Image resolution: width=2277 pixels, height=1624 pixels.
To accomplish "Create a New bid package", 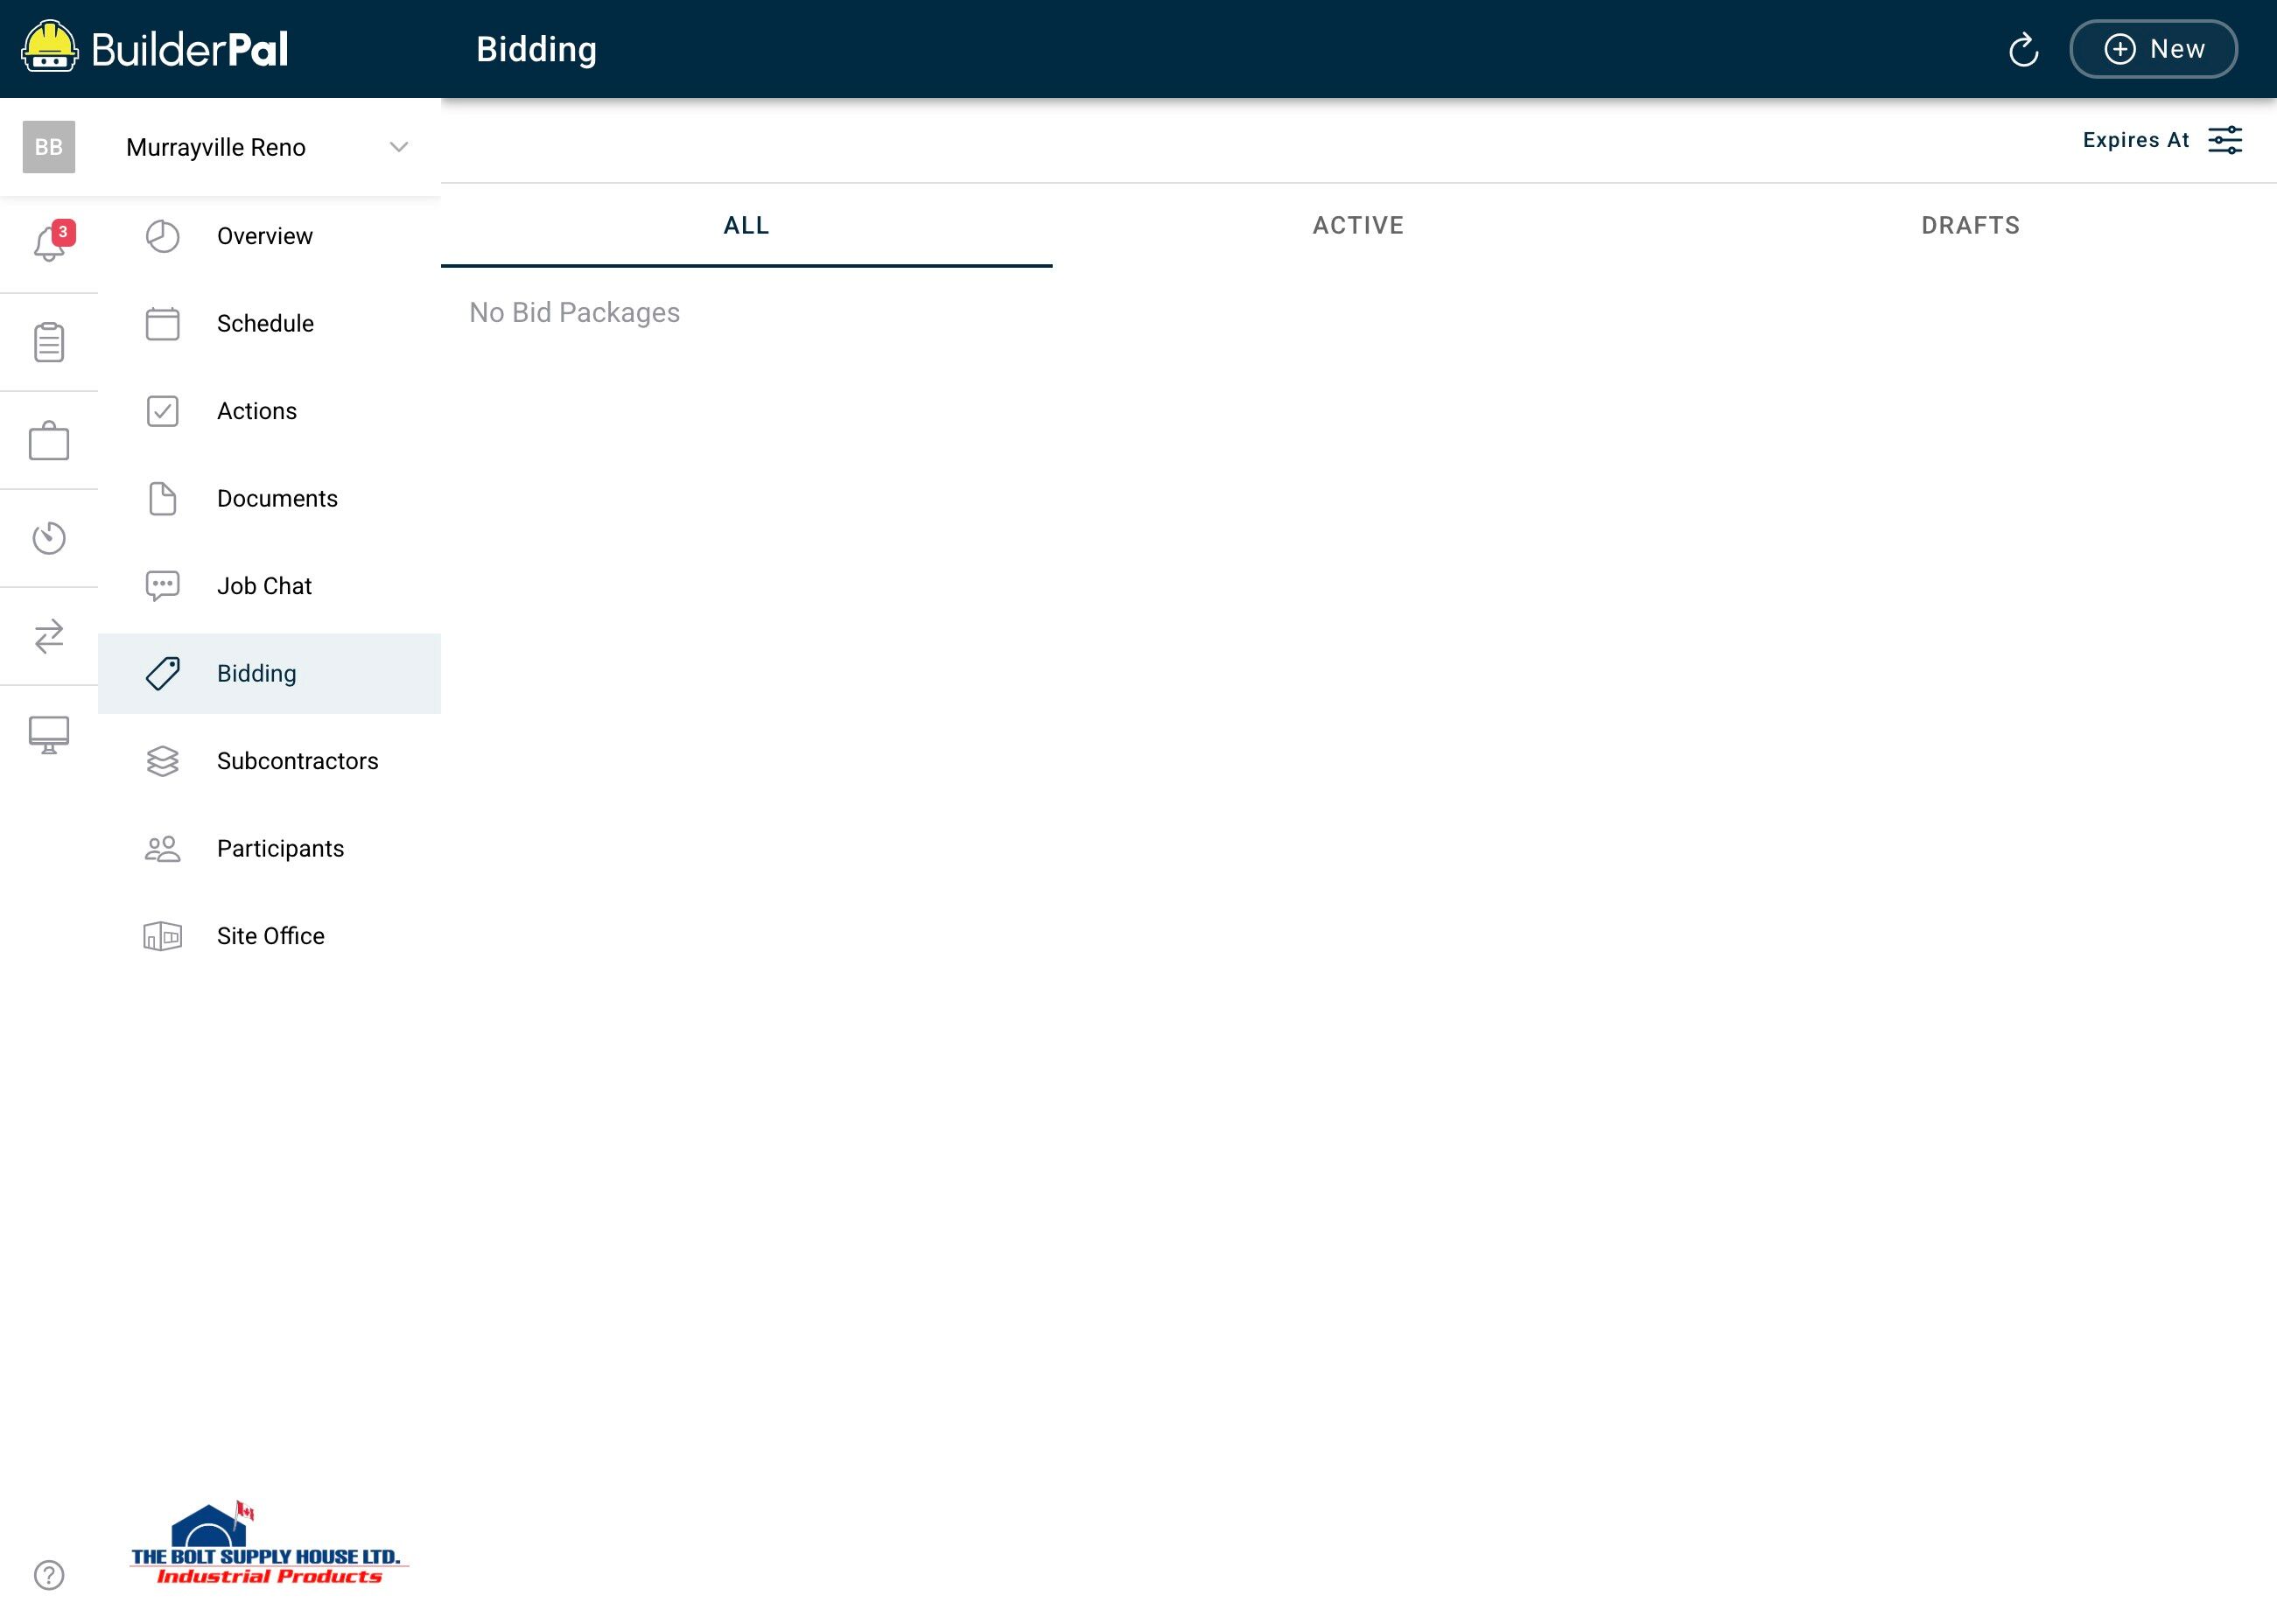I will 2153,49.
